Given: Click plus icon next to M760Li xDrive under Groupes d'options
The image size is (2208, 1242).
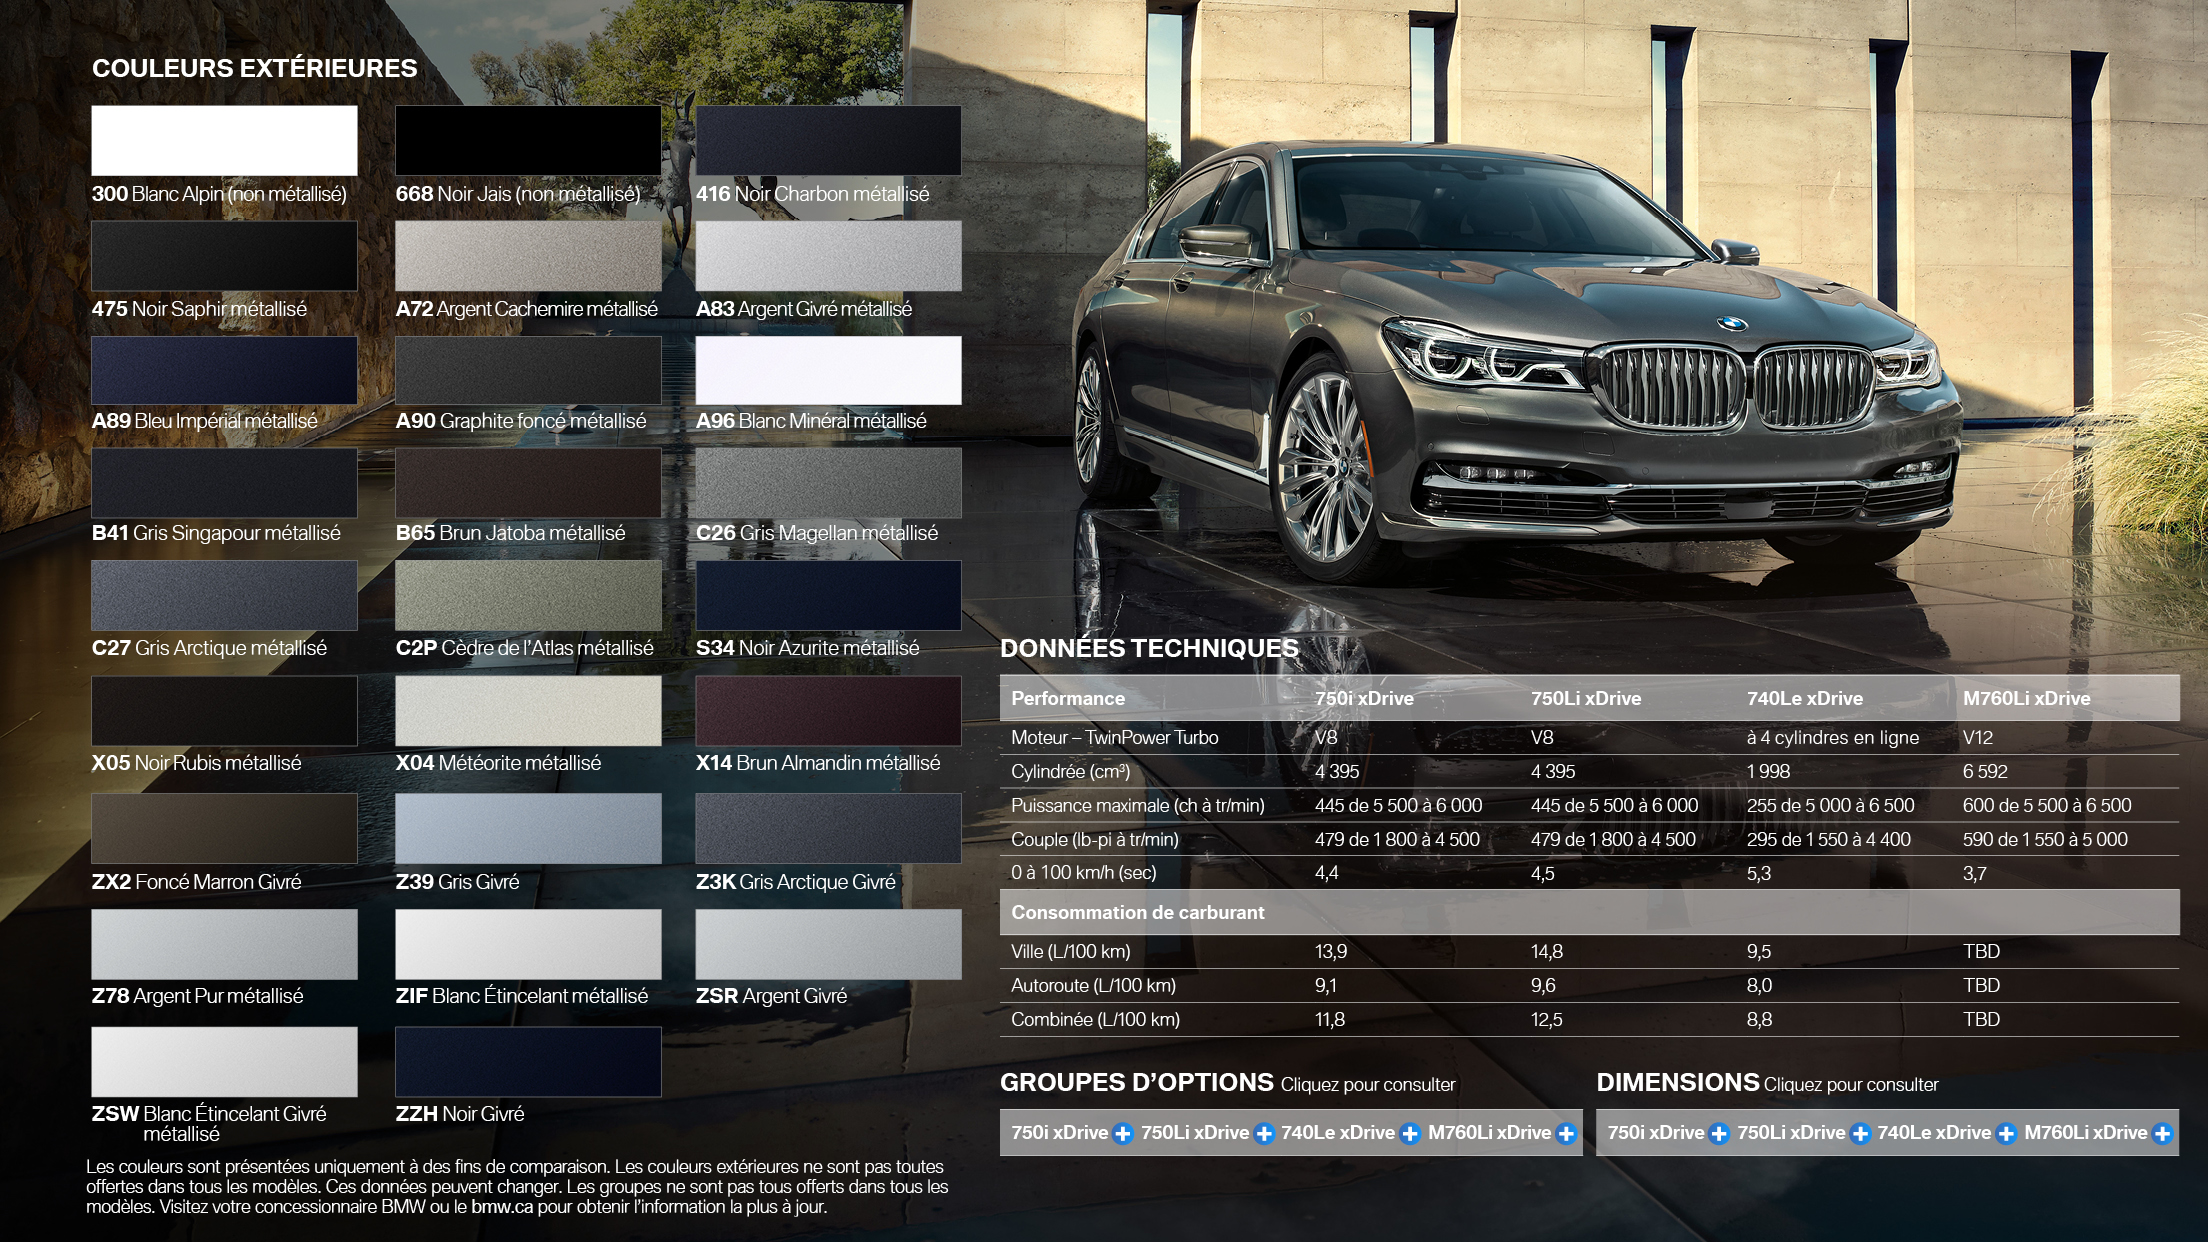Looking at the screenshot, I should click(x=1566, y=1133).
